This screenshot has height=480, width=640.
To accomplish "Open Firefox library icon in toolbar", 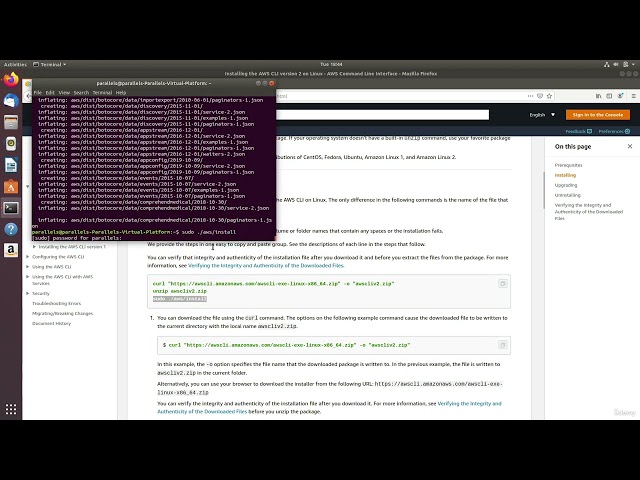I will click(598, 96).
